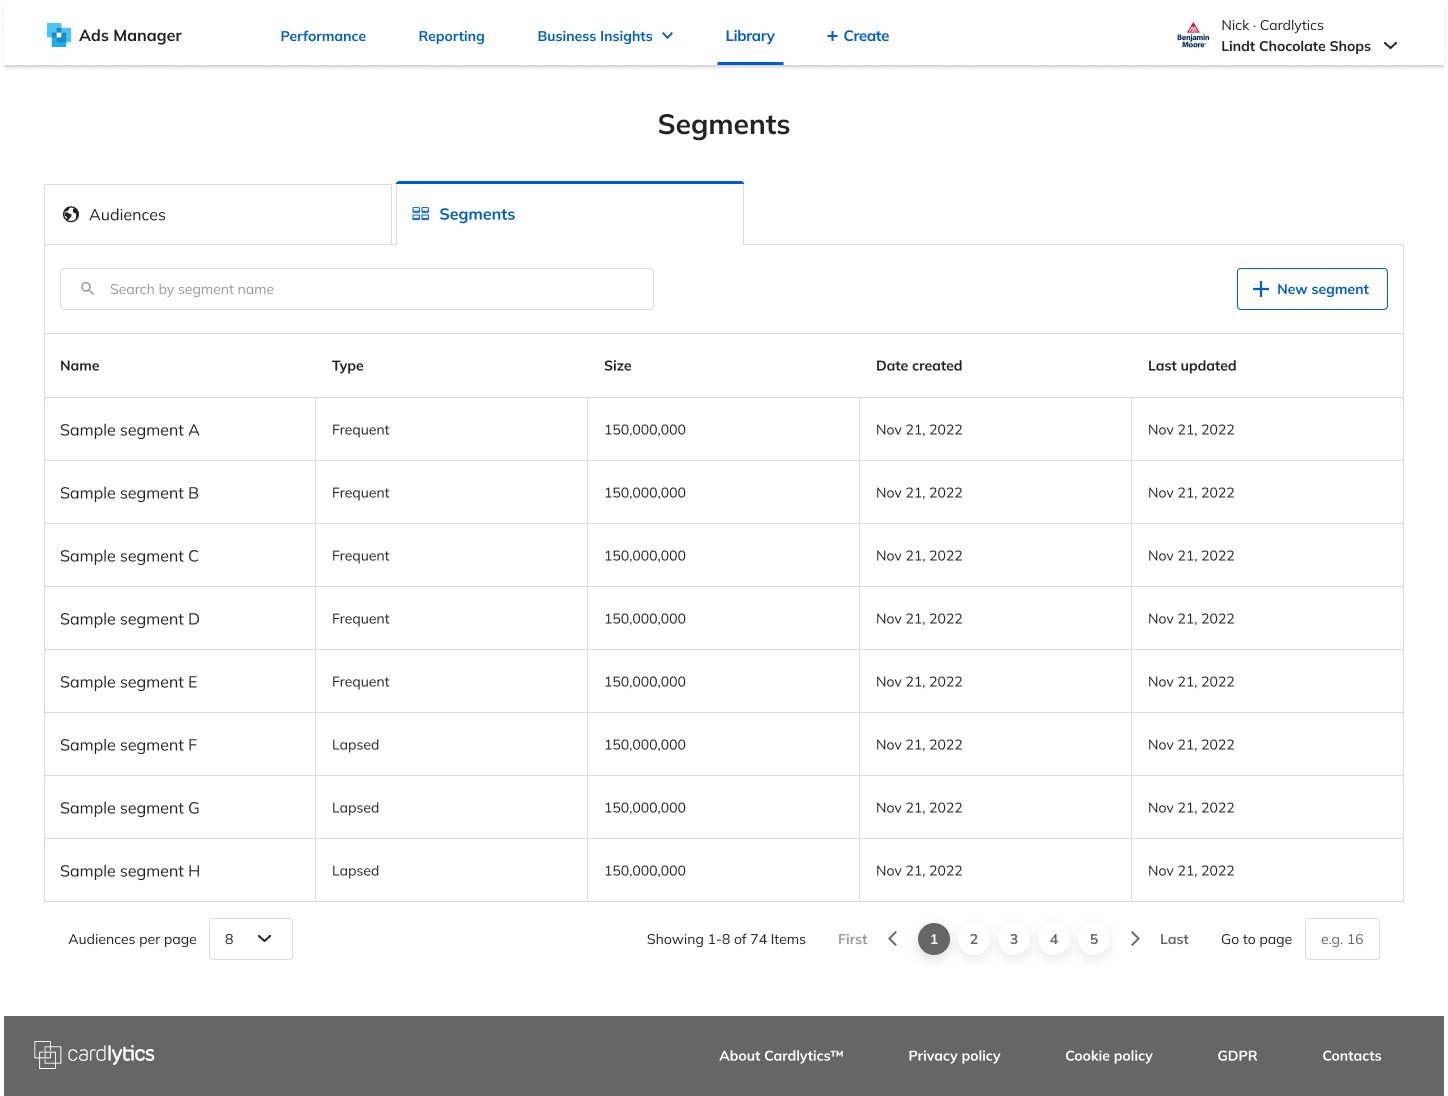Select the Segments tab
Screen dimensions: 1448x1096
[570, 214]
